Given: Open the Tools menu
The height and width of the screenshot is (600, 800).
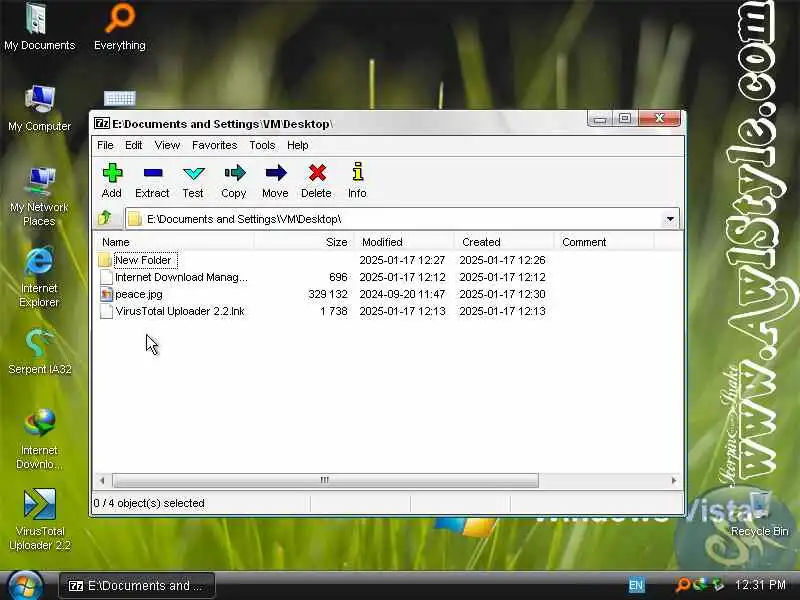Looking at the screenshot, I should pyautogui.click(x=262, y=145).
